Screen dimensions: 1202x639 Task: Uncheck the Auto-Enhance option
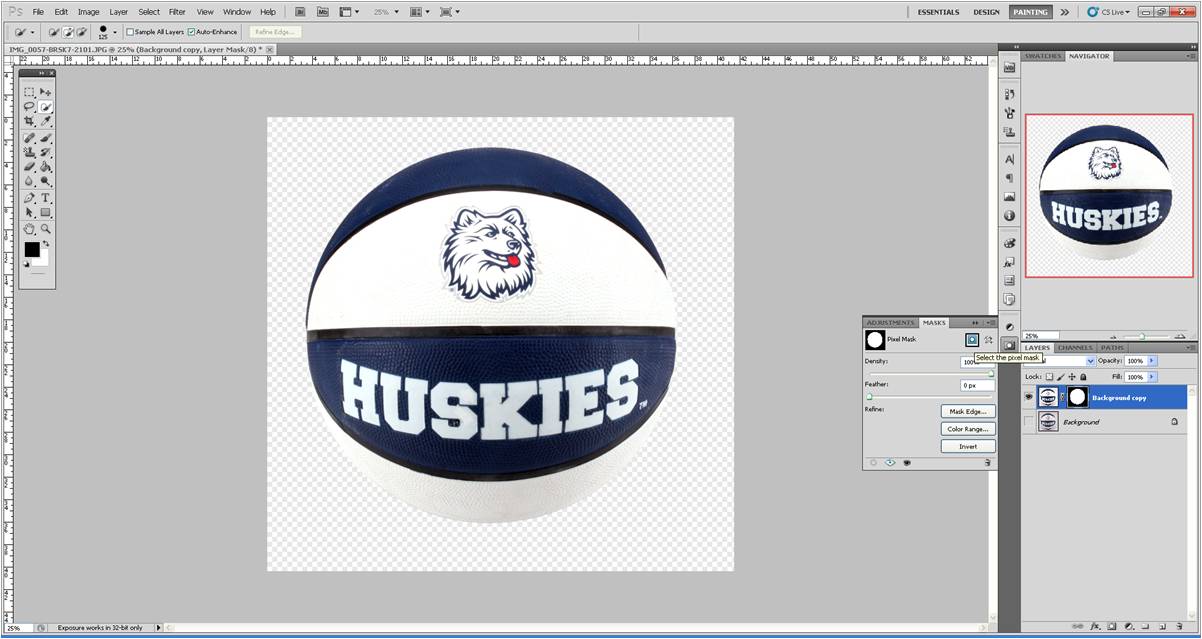pyautogui.click(x=191, y=32)
